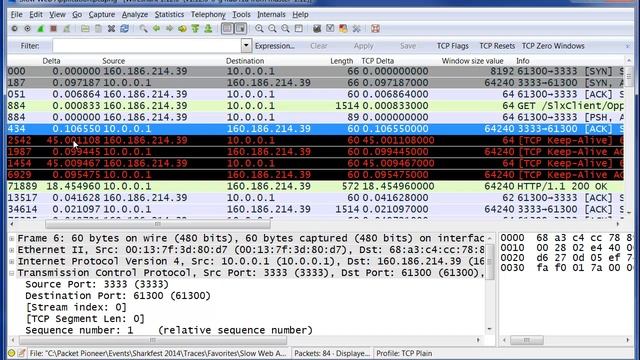Click the Apply filter button
Viewport: 640px width, 360px height.
coord(363,46)
